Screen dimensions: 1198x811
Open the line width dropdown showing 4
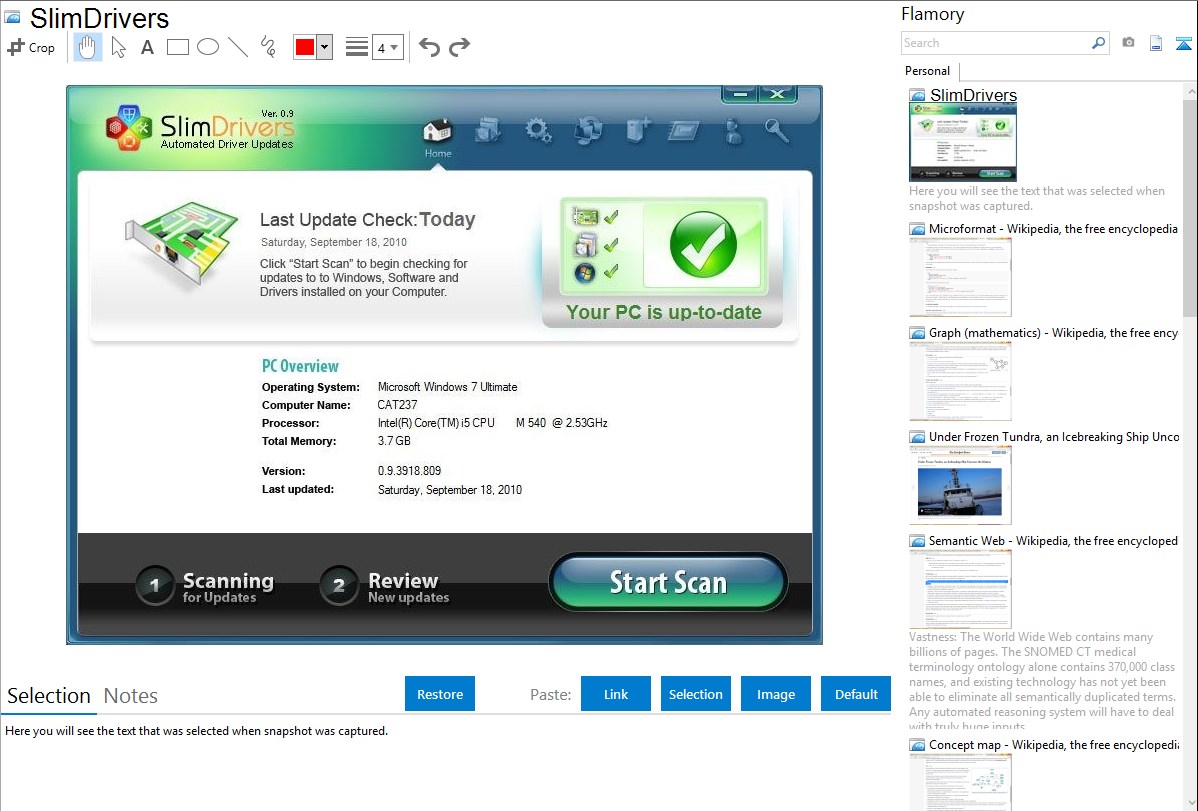387,47
